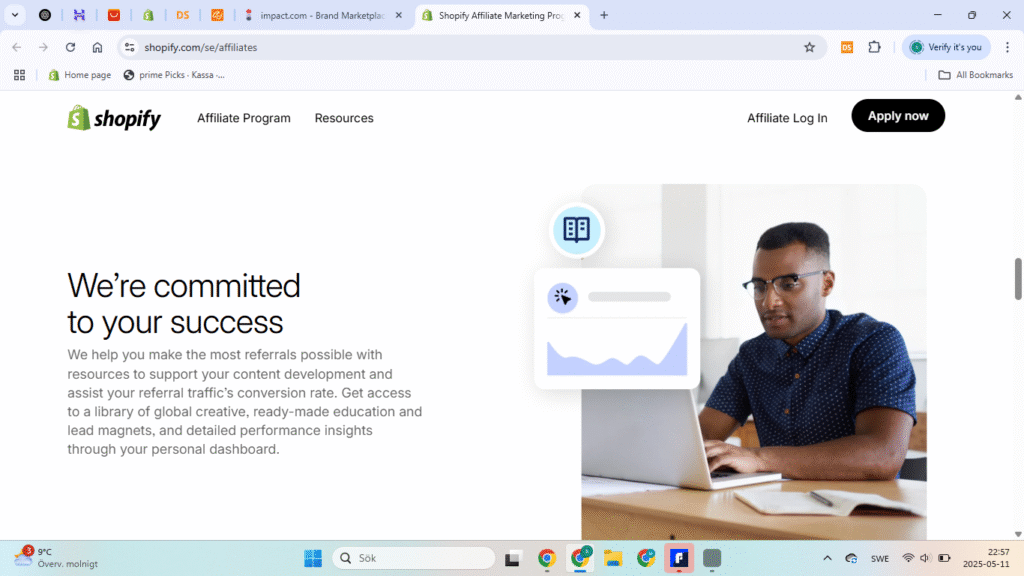
Task: Close the Shopify Affiliate Marketing tab
Action: click(x=577, y=15)
